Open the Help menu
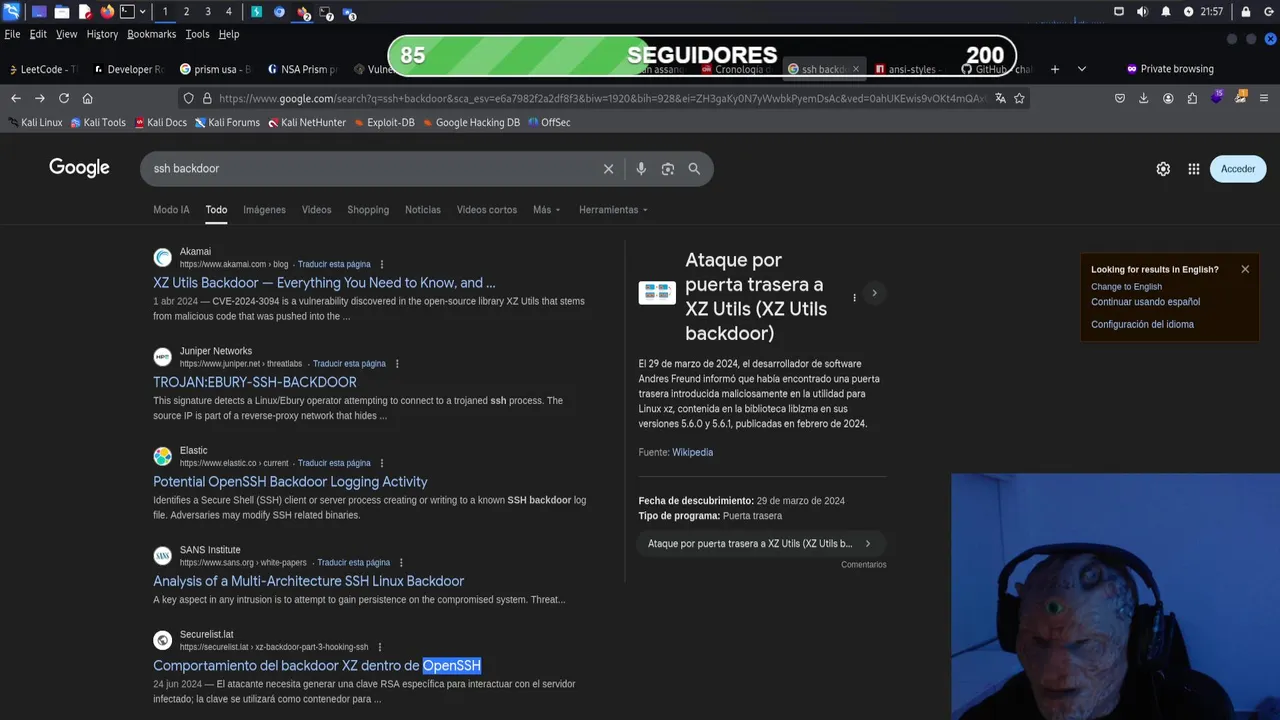This screenshot has height=720, width=1280. [229, 34]
